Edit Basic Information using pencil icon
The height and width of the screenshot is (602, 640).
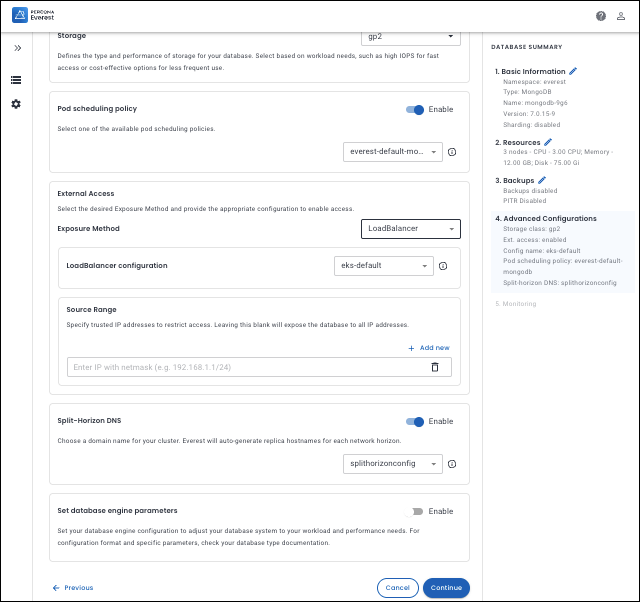(x=573, y=72)
